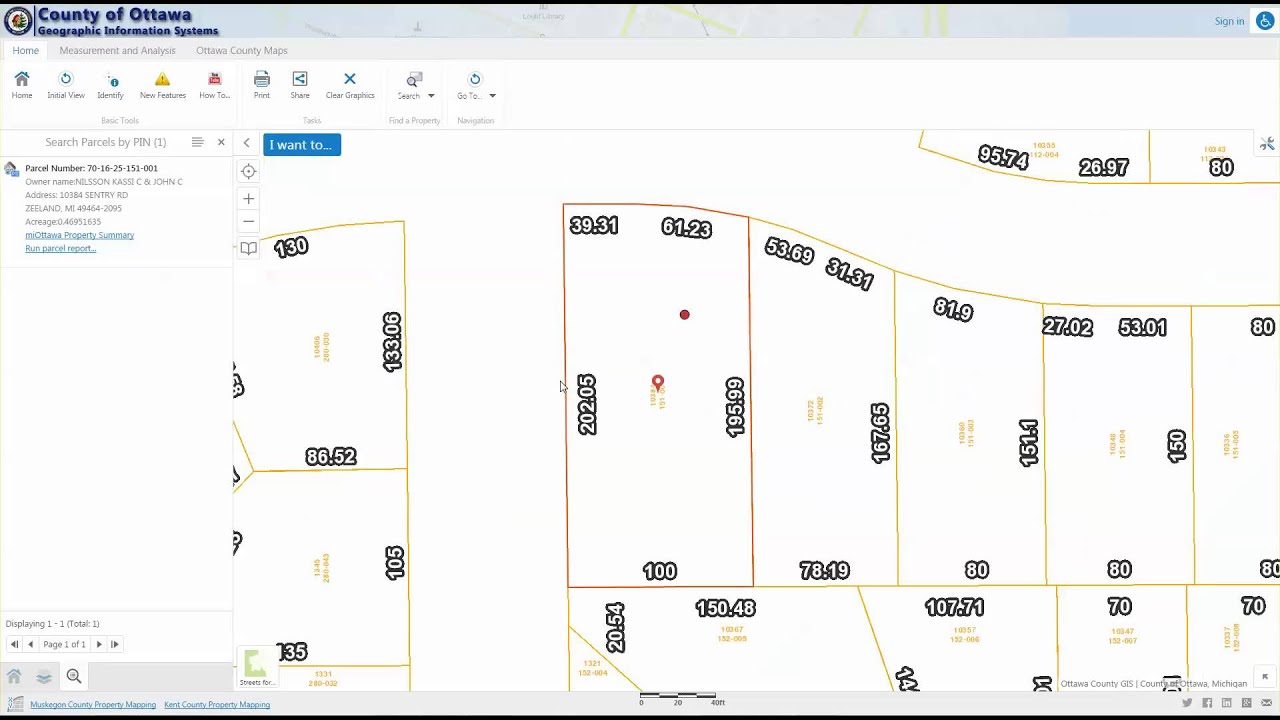Image resolution: width=1280 pixels, height=720 pixels.
Task: Click the Share tool
Action: tap(300, 85)
